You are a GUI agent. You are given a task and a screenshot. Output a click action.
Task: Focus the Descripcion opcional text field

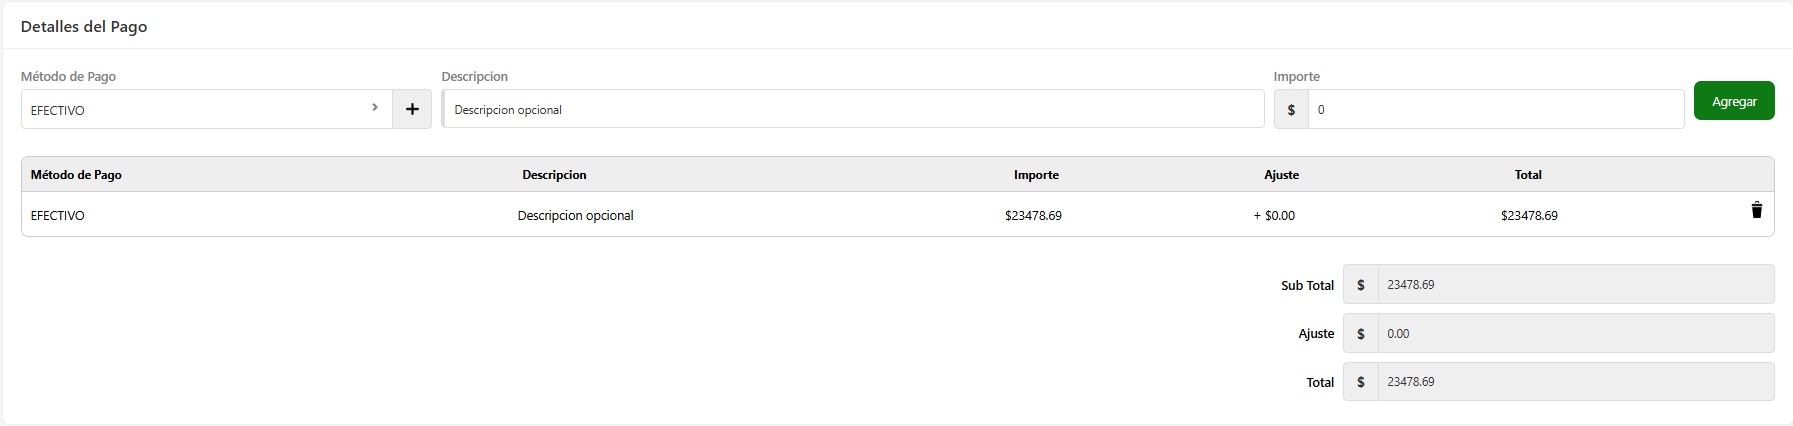(x=854, y=109)
